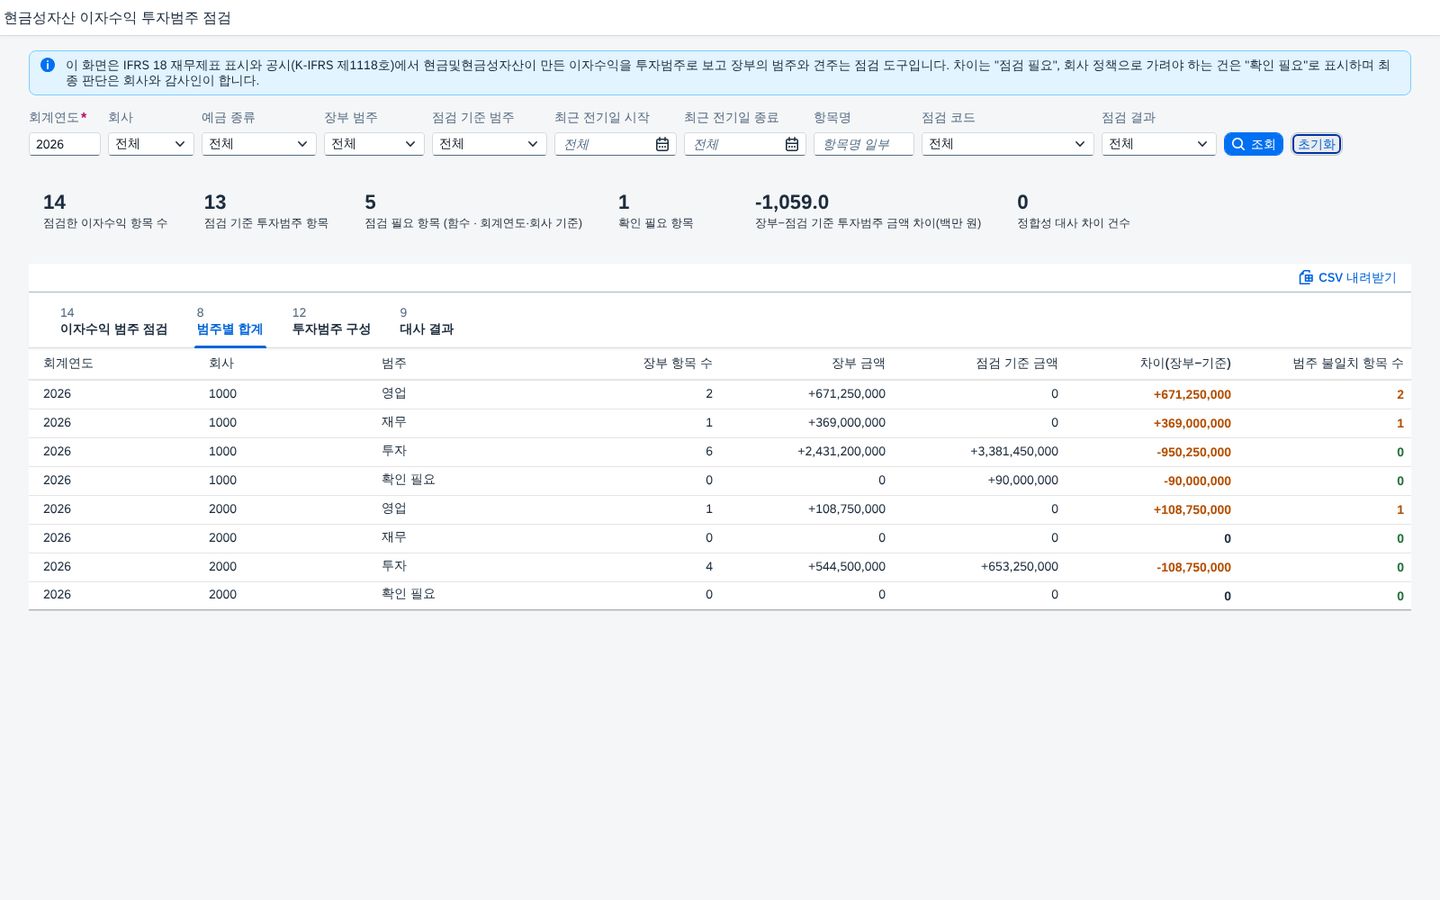Click the 초기화 reset button
Screen dimensions: 1440x900
pos(1316,144)
